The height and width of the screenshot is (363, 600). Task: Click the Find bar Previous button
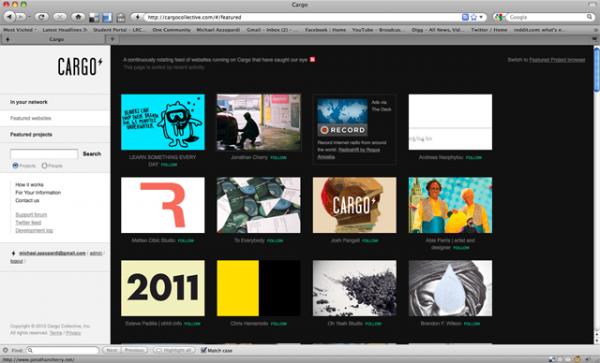tap(134, 350)
